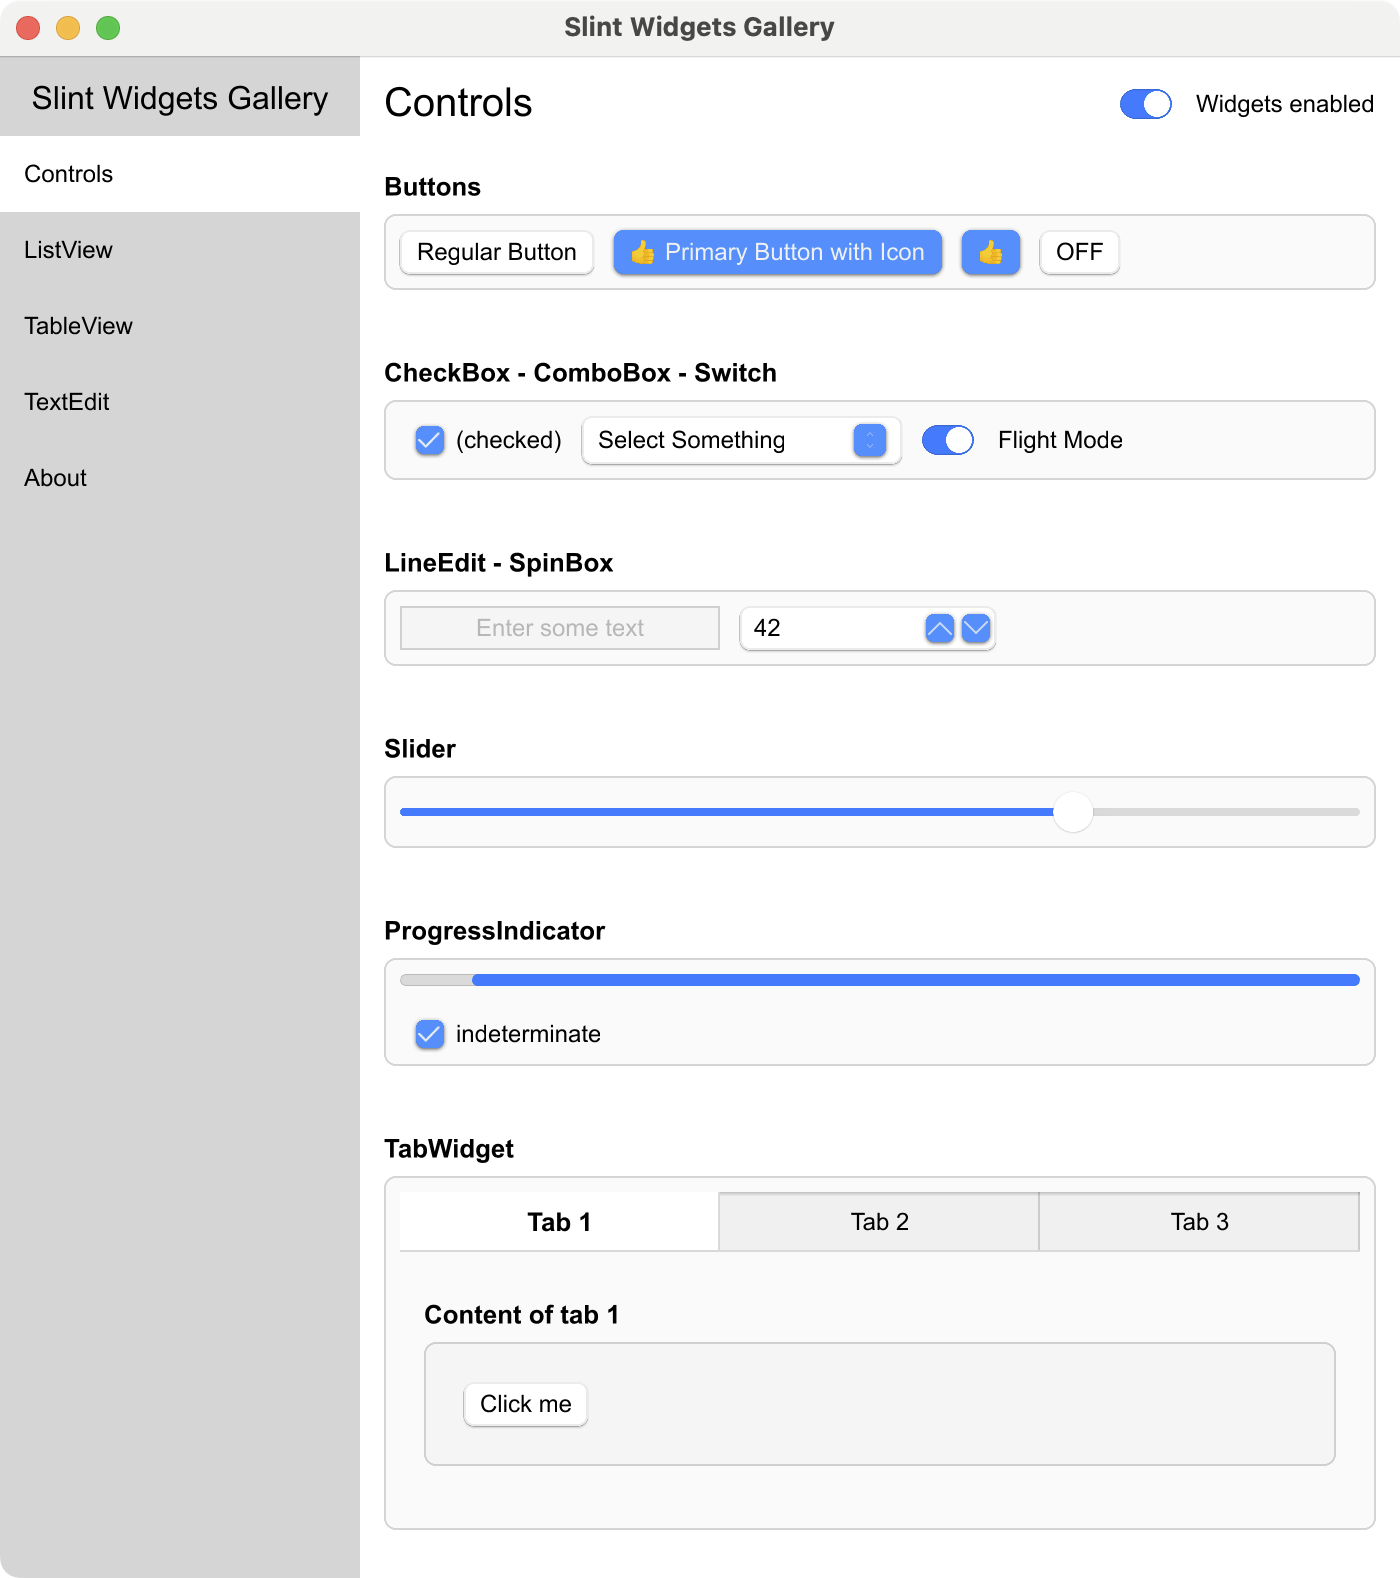Screen dimensions: 1400x1578
Task: Click the Primary Button with Icon
Action: [x=777, y=252]
